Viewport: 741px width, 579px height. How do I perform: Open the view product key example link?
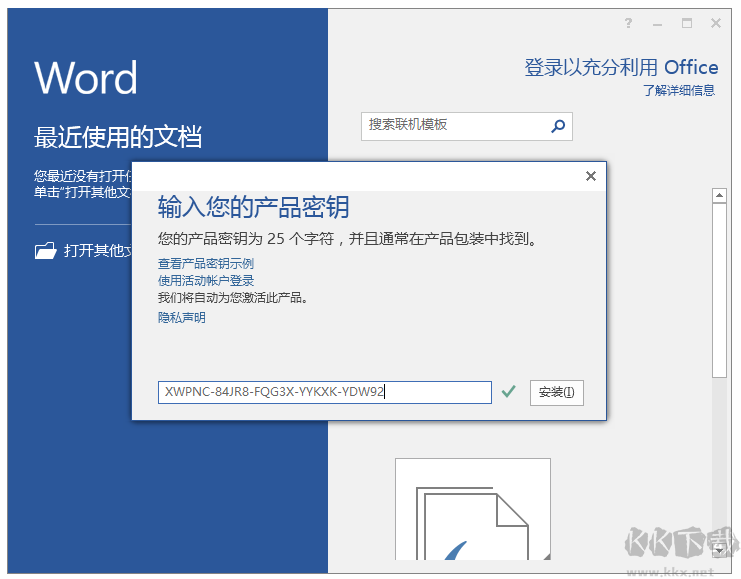[206, 263]
